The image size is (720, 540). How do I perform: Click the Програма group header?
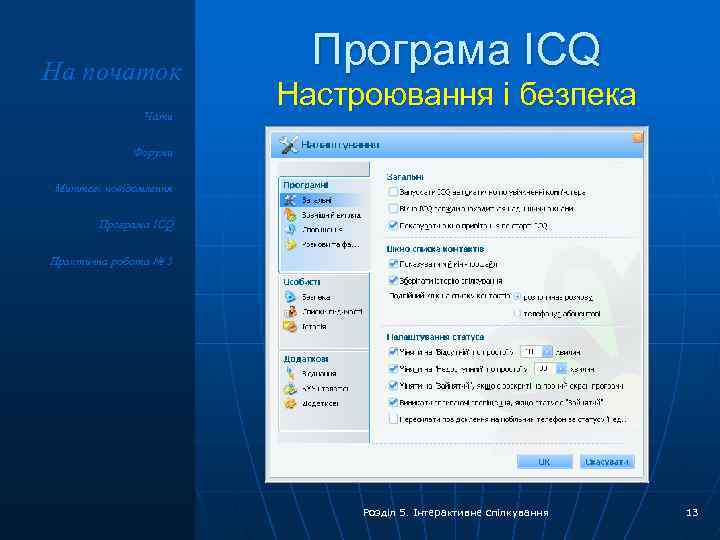[306, 185]
